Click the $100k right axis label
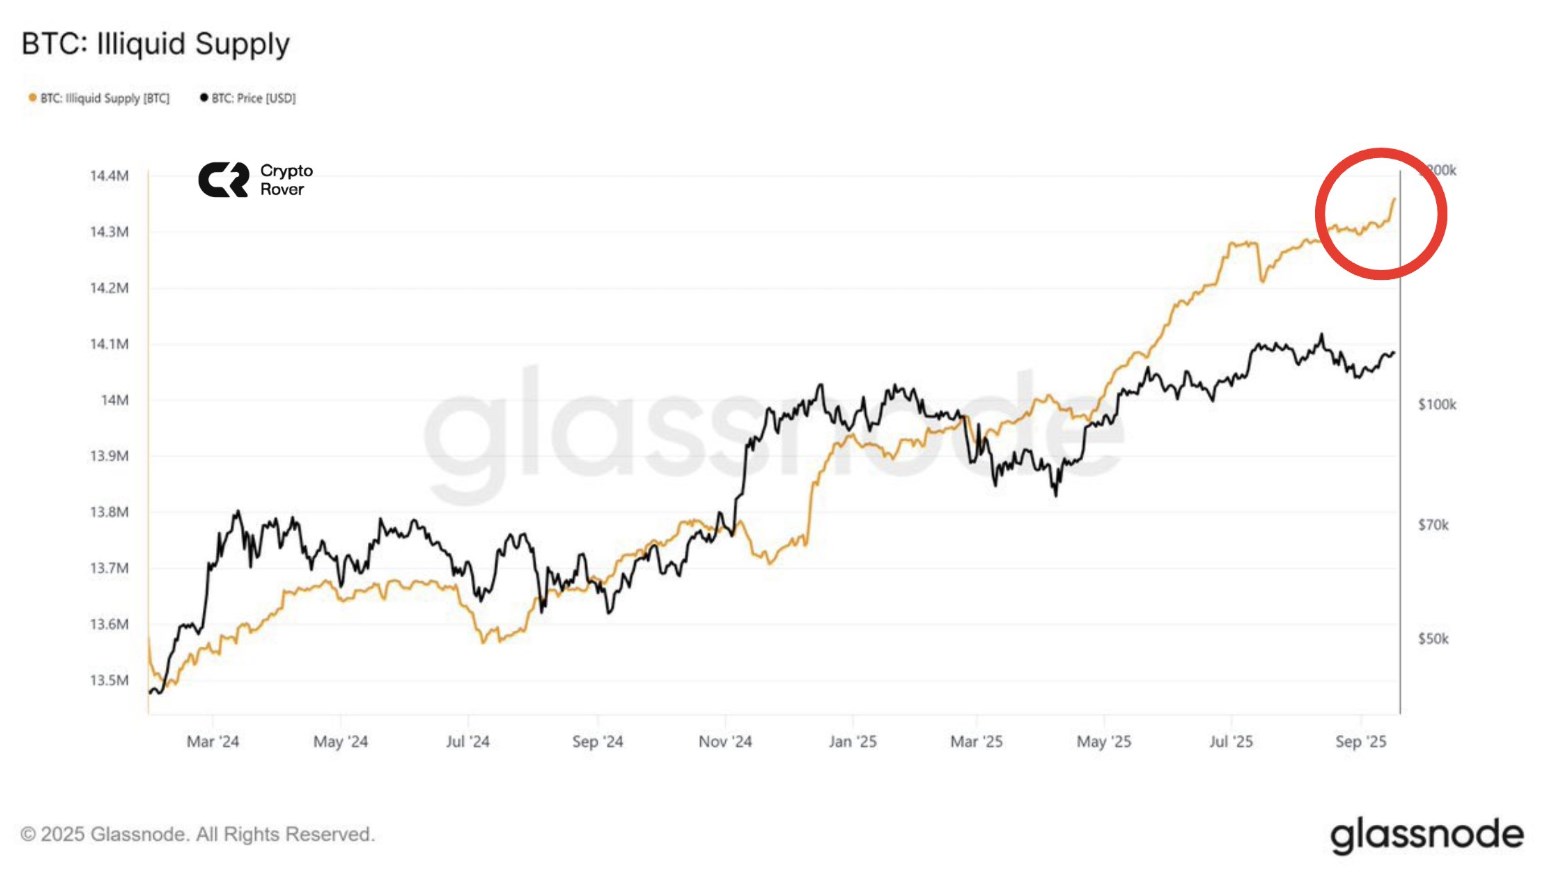The width and height of the screenshot is (1551, 873). point(1437,405)
